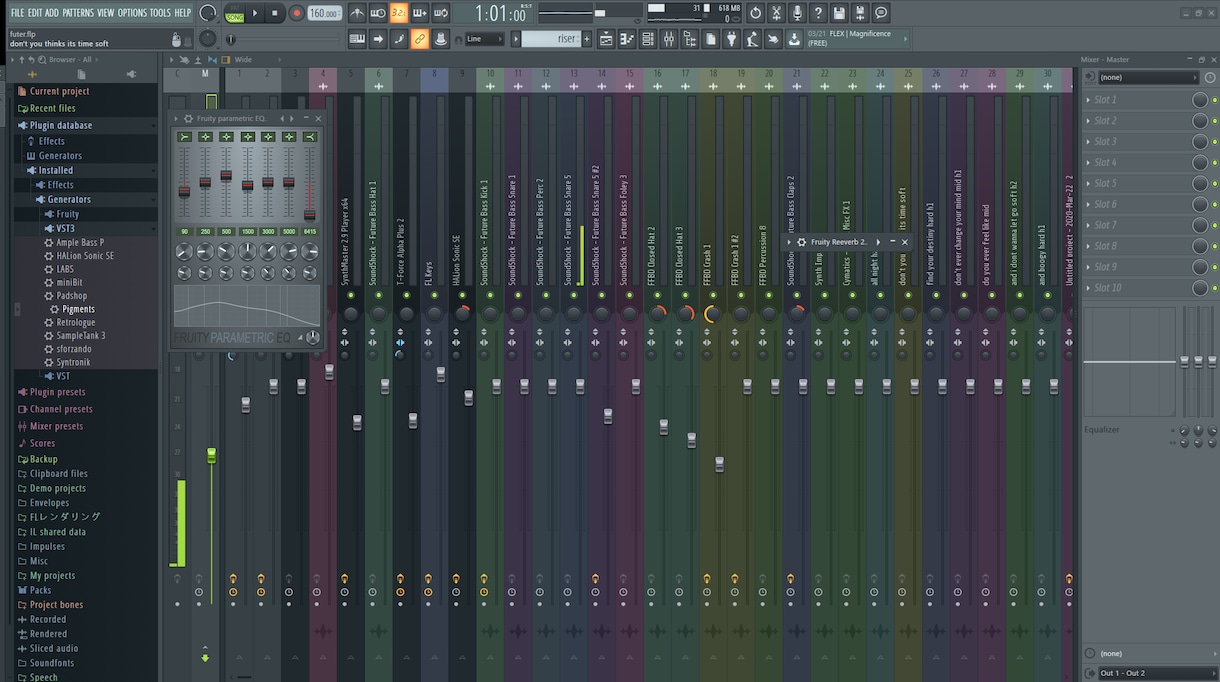Open the channel rack view icon
The image size is (1220, 682).
[x=648, y=39]
